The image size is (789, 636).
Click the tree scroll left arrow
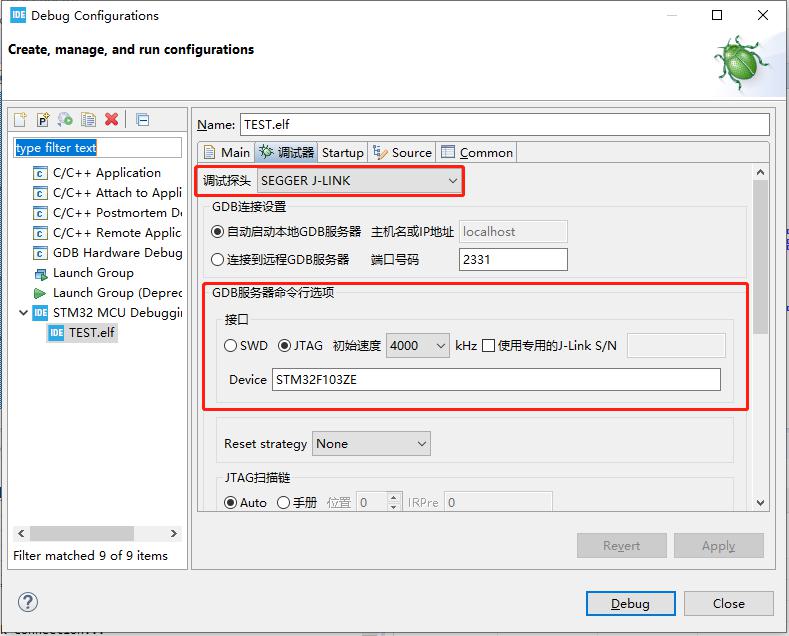point(21,533)
